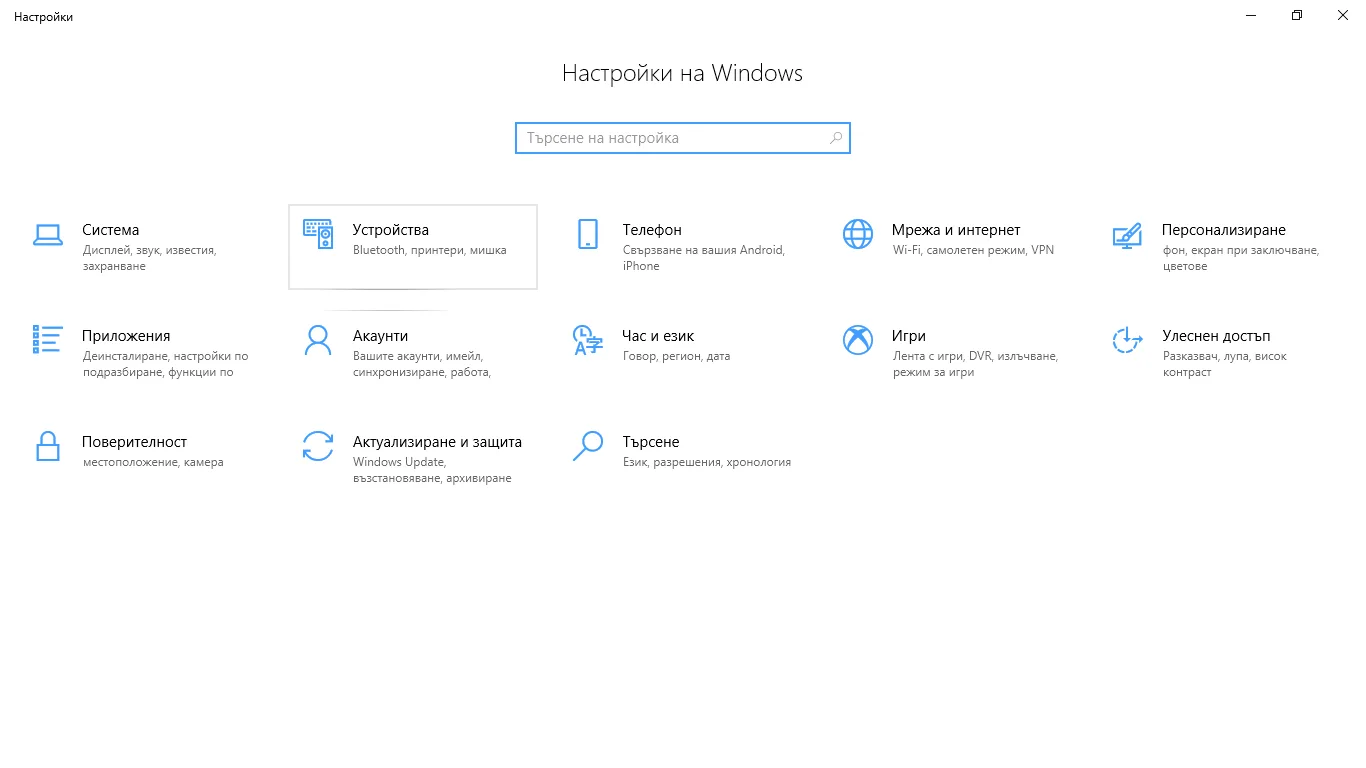The height and width of the screenshot is (768, 1366).
Task: Open the Поверителност title
Action: [x=135, y=442]
